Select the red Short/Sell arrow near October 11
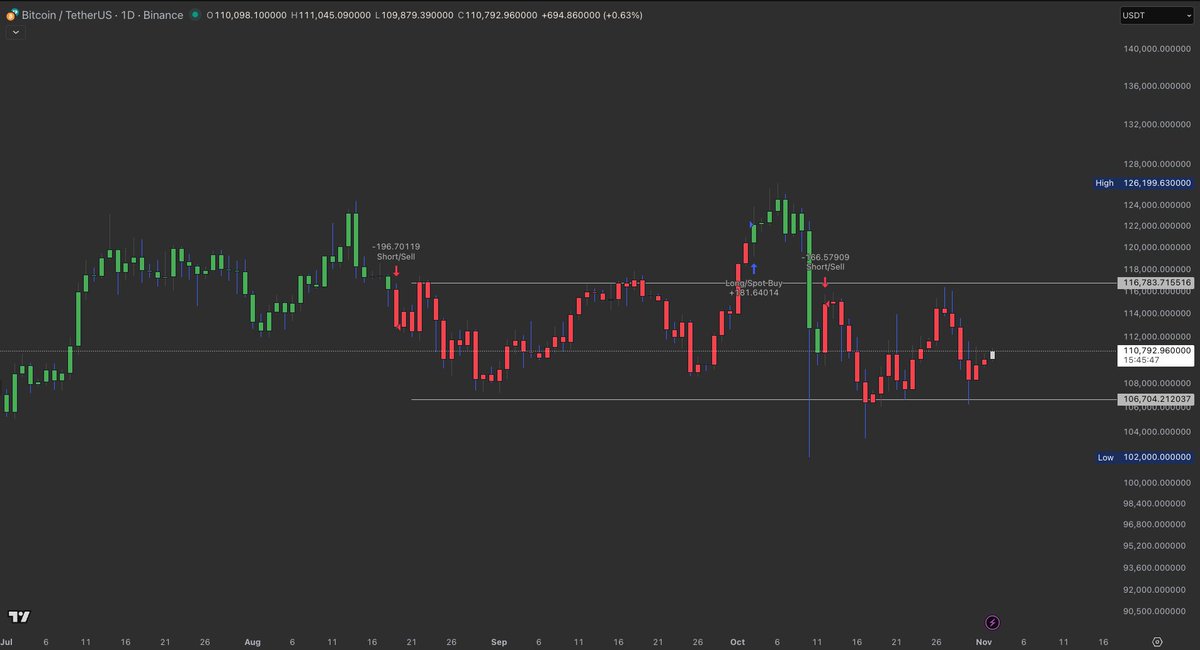 823,283
